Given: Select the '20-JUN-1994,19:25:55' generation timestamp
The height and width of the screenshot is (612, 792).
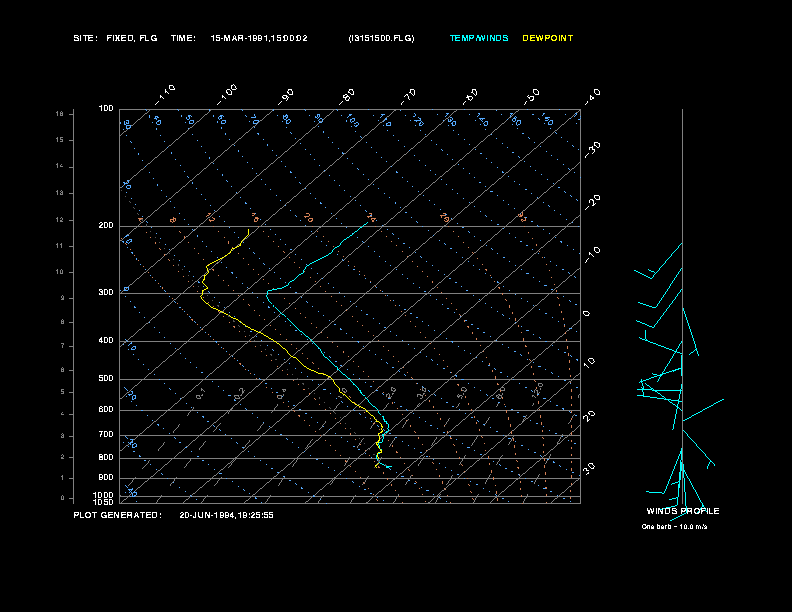Looking at the screenshot, I should pyautogui.click(x=226, y=515).
